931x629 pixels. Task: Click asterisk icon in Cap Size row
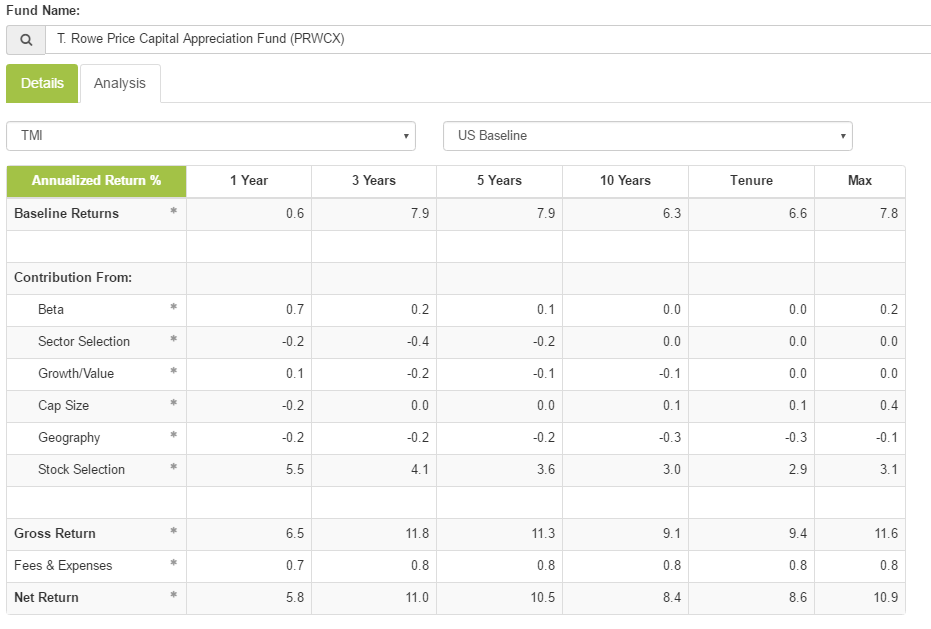(174, 404)
